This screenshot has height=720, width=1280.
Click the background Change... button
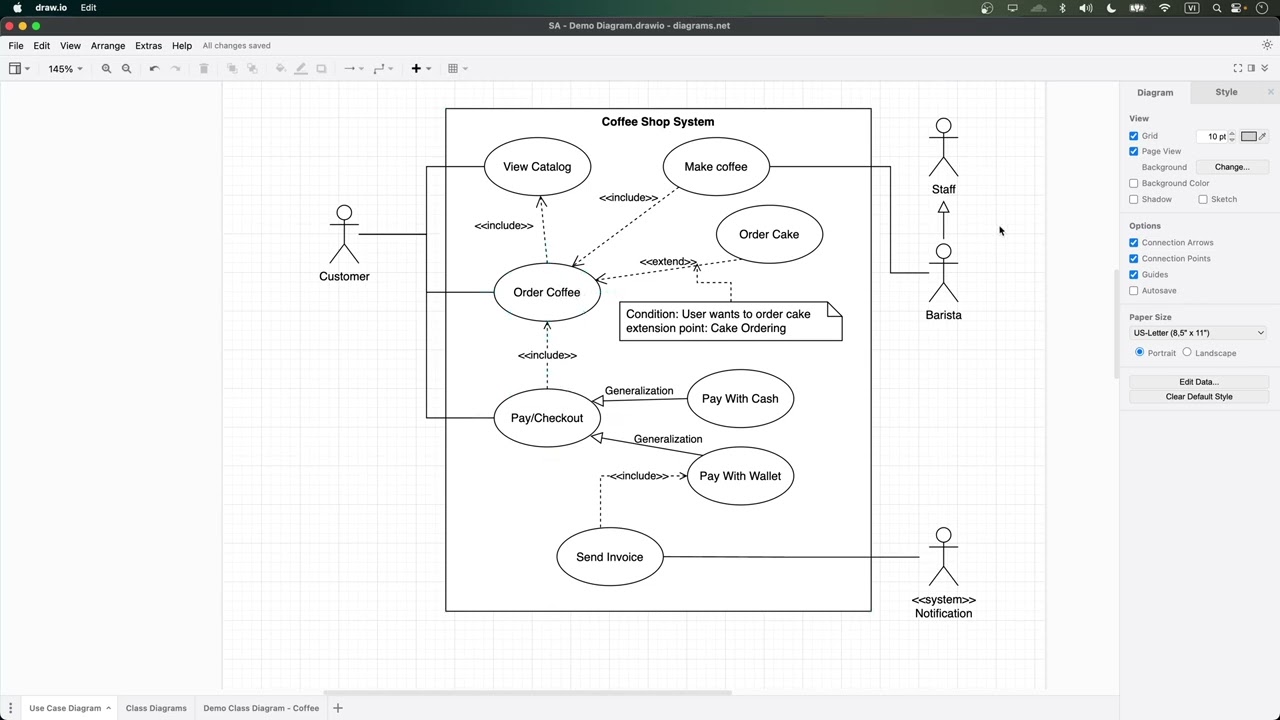(1232, 167)
